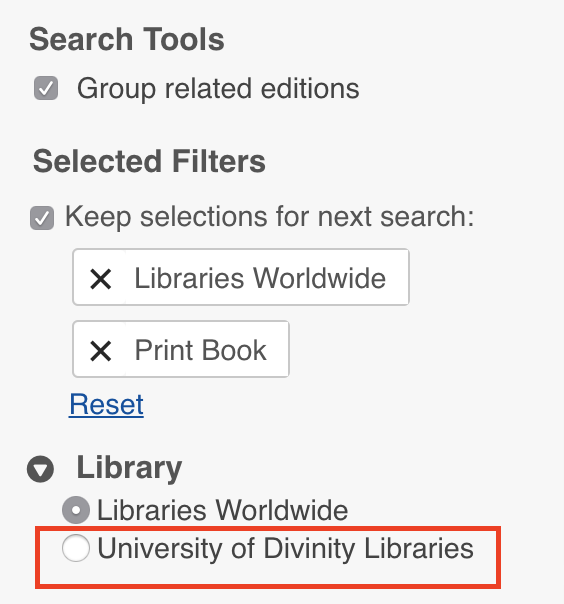Viewport: 564px width, 604px height.
Task: Remove the Libraries Worldwide filter via X icon
Action: click(x=101, y=279)
